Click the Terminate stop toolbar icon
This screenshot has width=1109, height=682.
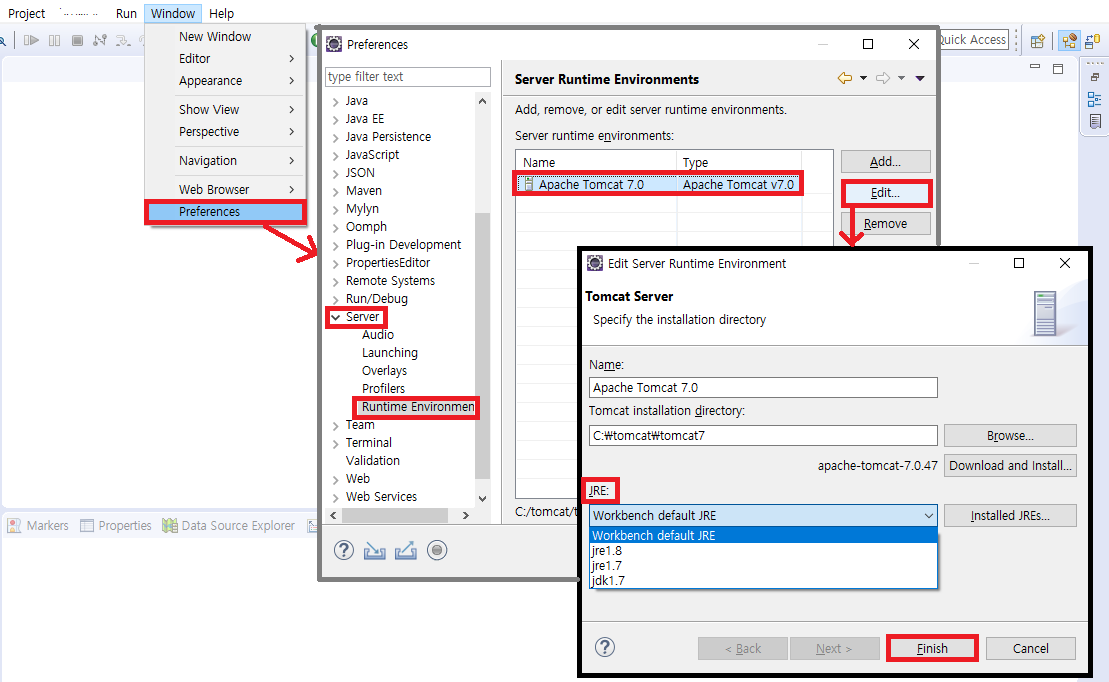78,40
